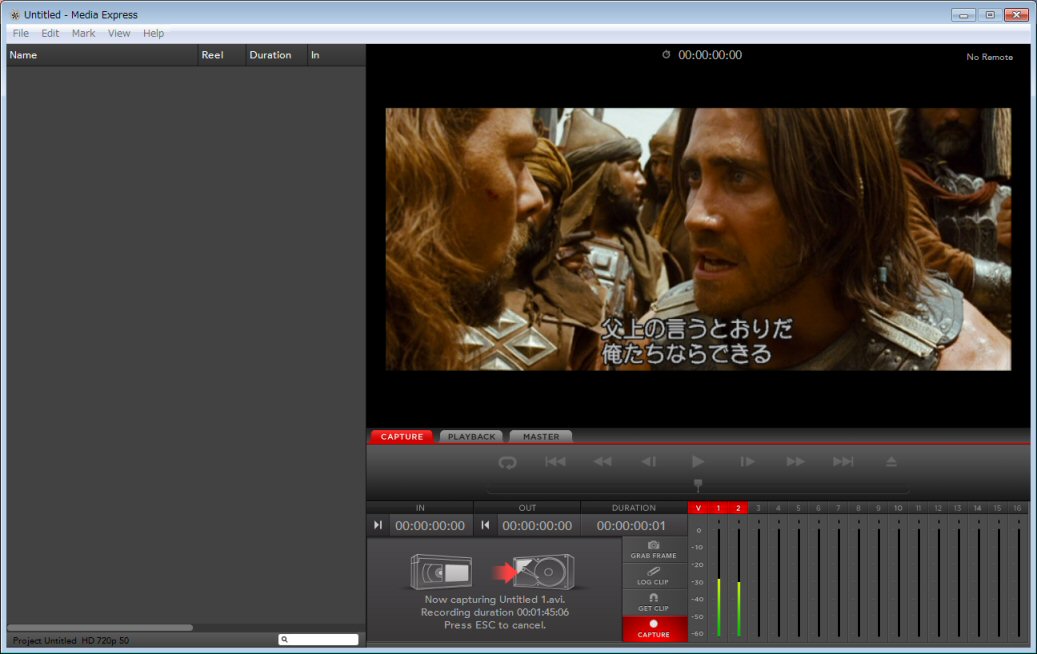1037x654 pixels.
Task: Select the DURATION timecode field
Action: [632, 526]
